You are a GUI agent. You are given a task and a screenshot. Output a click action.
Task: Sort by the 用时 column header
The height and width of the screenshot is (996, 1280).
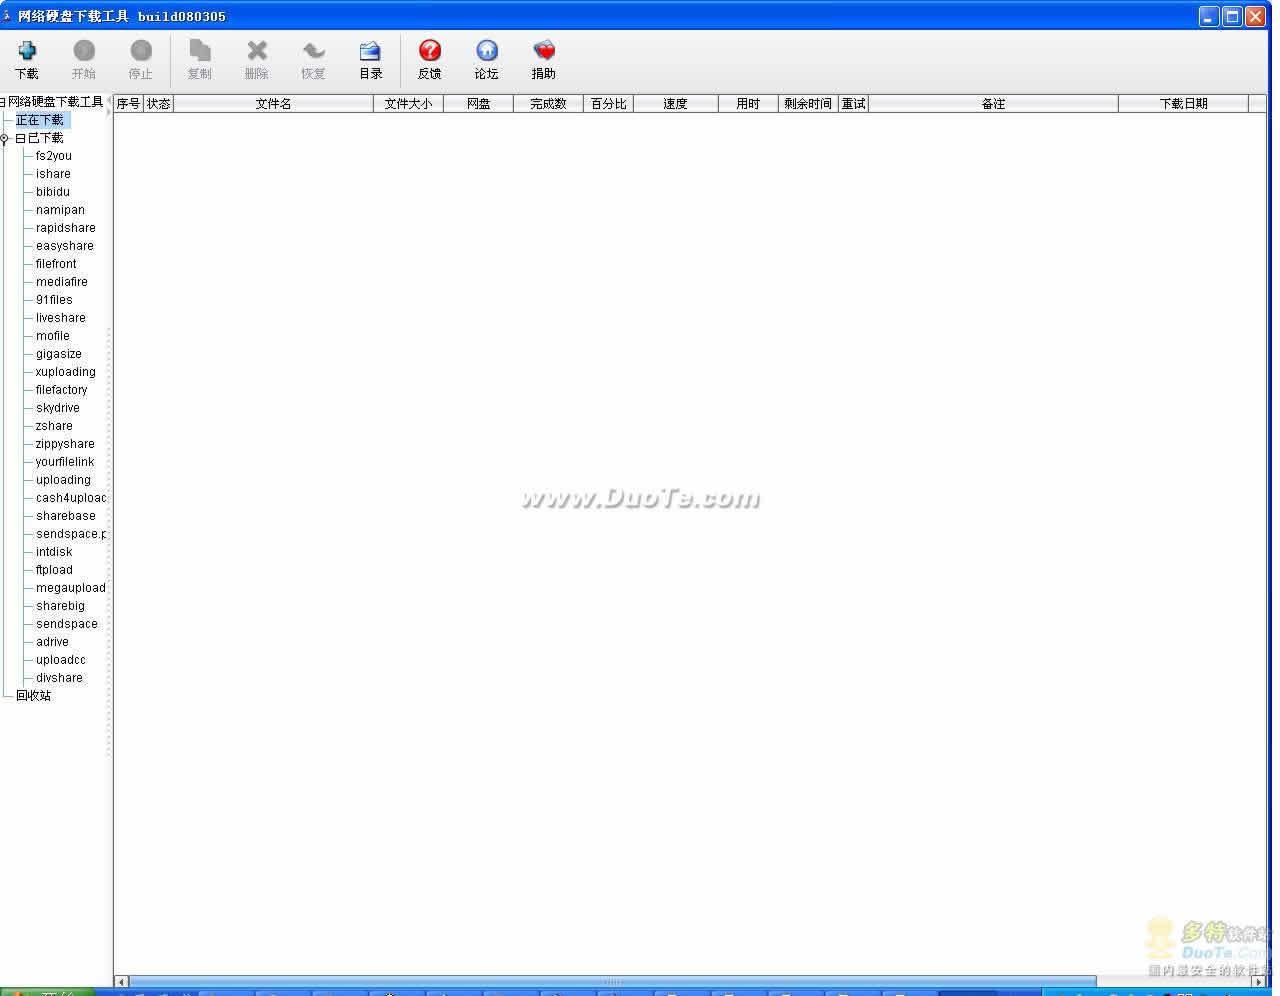(x=749, y=104)
